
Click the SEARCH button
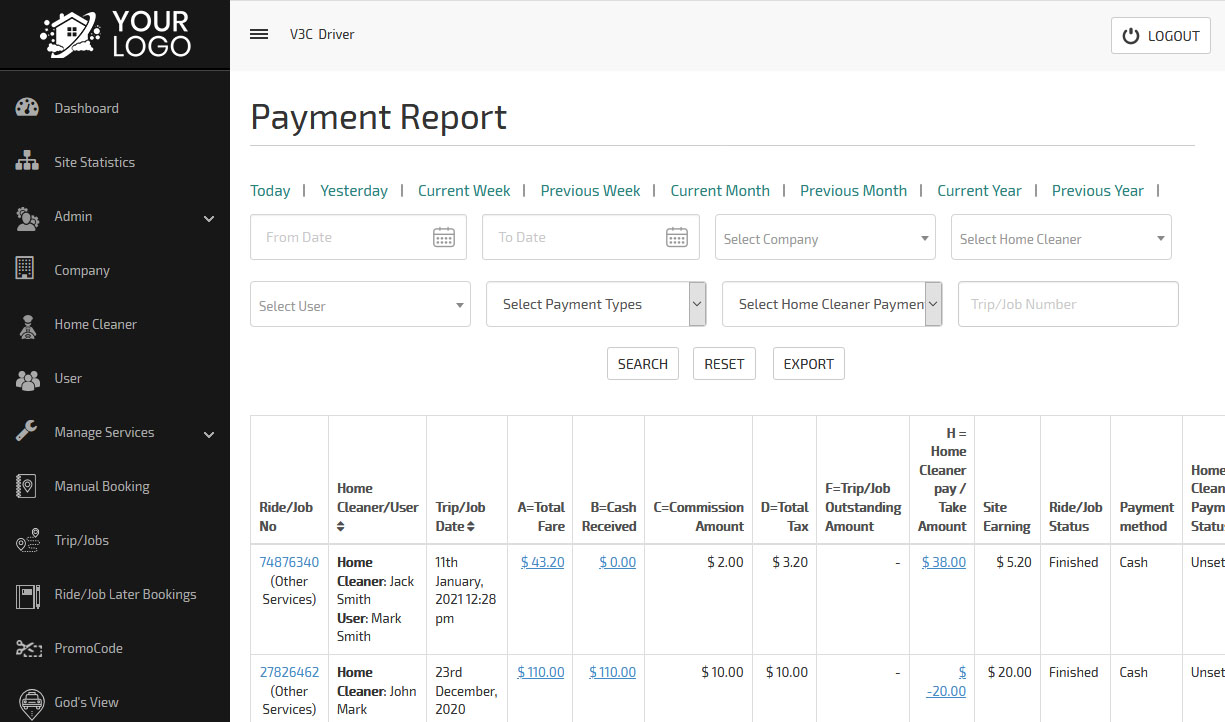click(643, 364)
